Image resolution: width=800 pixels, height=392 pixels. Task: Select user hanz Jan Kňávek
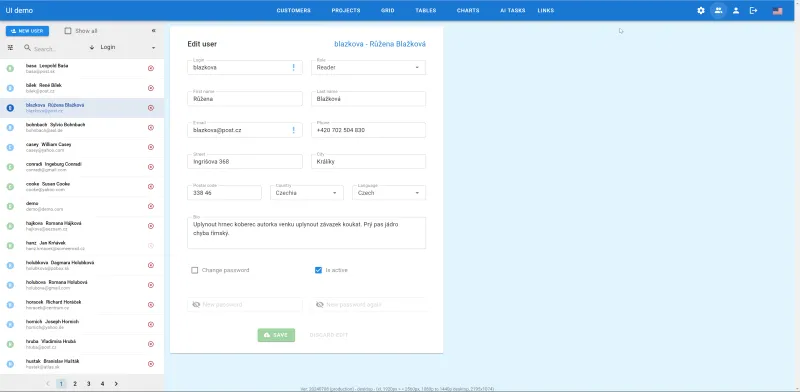click(x=82, y=246)
